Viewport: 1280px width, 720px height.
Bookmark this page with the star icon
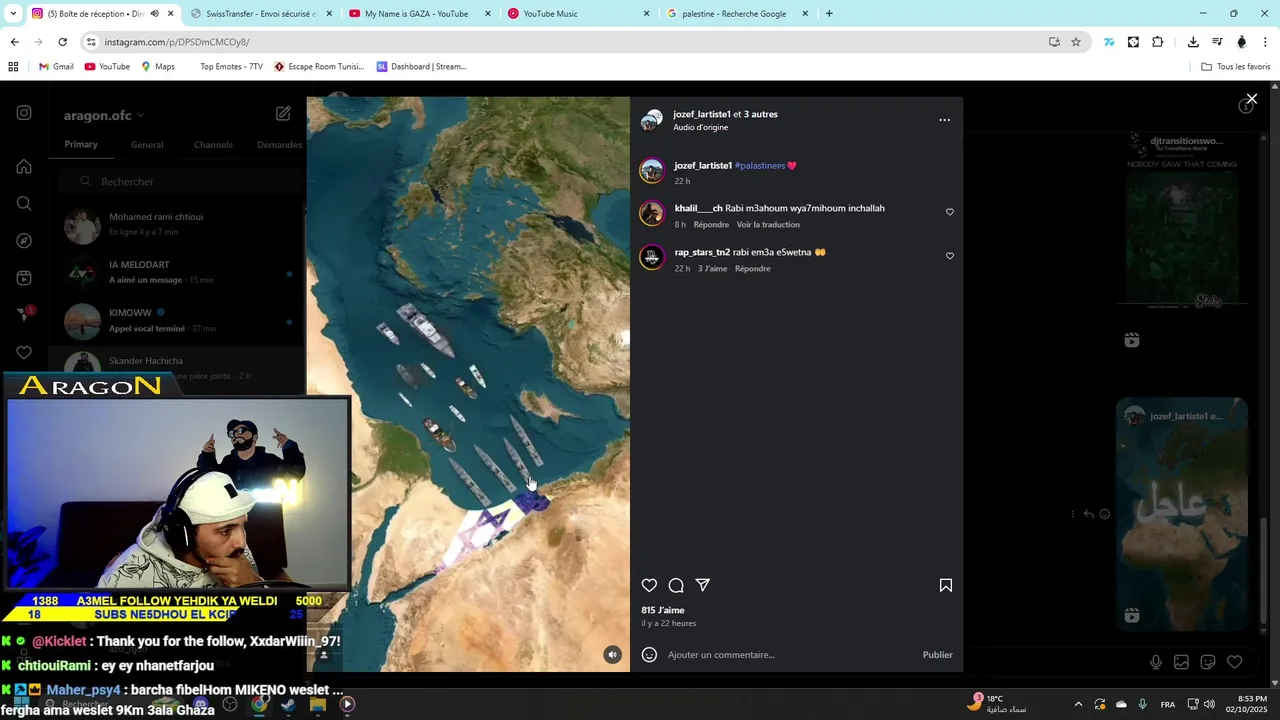click(x=1076, y=42)
